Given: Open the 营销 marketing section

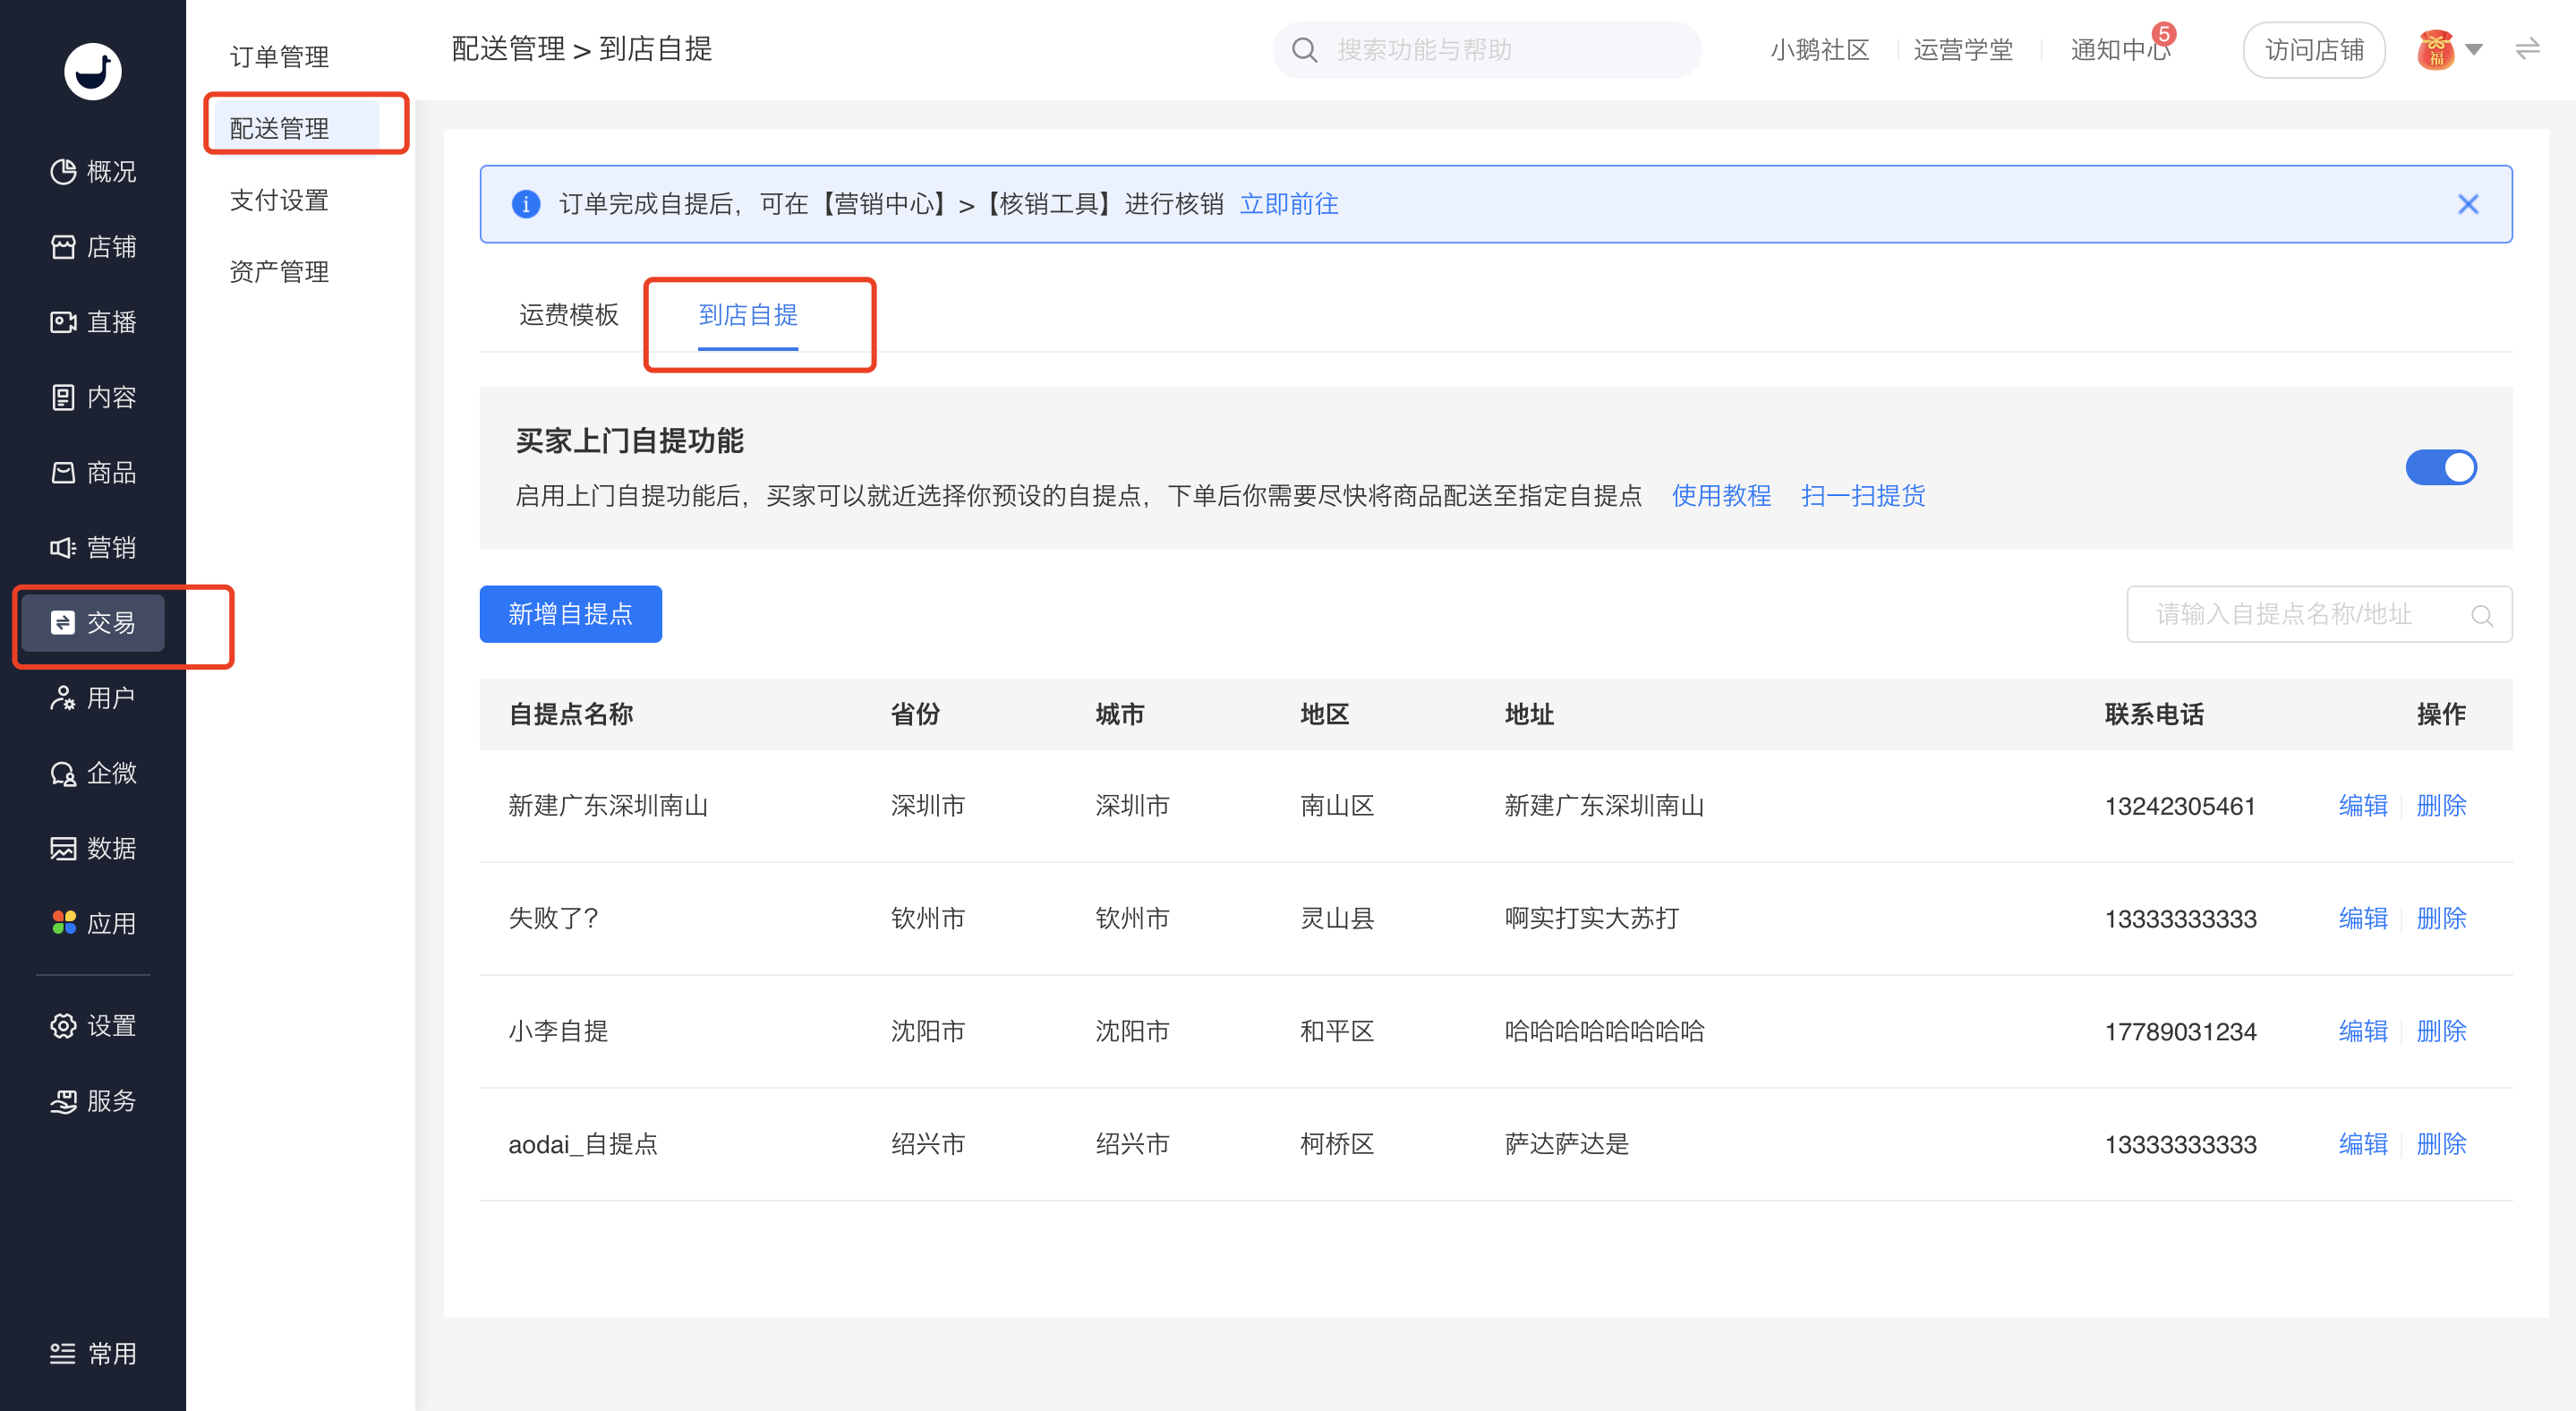Looking at the screenshot, I should click(x=93, y=547).
